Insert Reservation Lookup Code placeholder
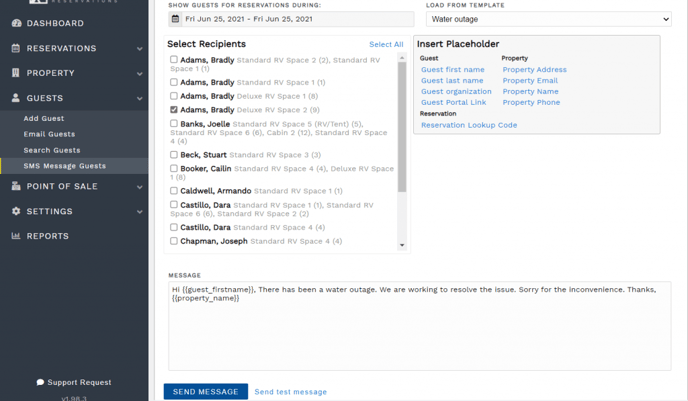Viewport: 688px width, 401px height. point(469,125)
